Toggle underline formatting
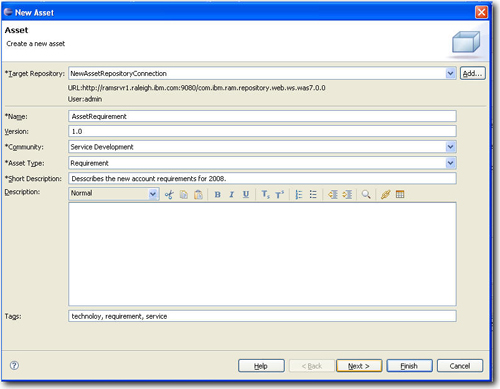The width and height of the screenshot is (500, 389). [246, 194]
